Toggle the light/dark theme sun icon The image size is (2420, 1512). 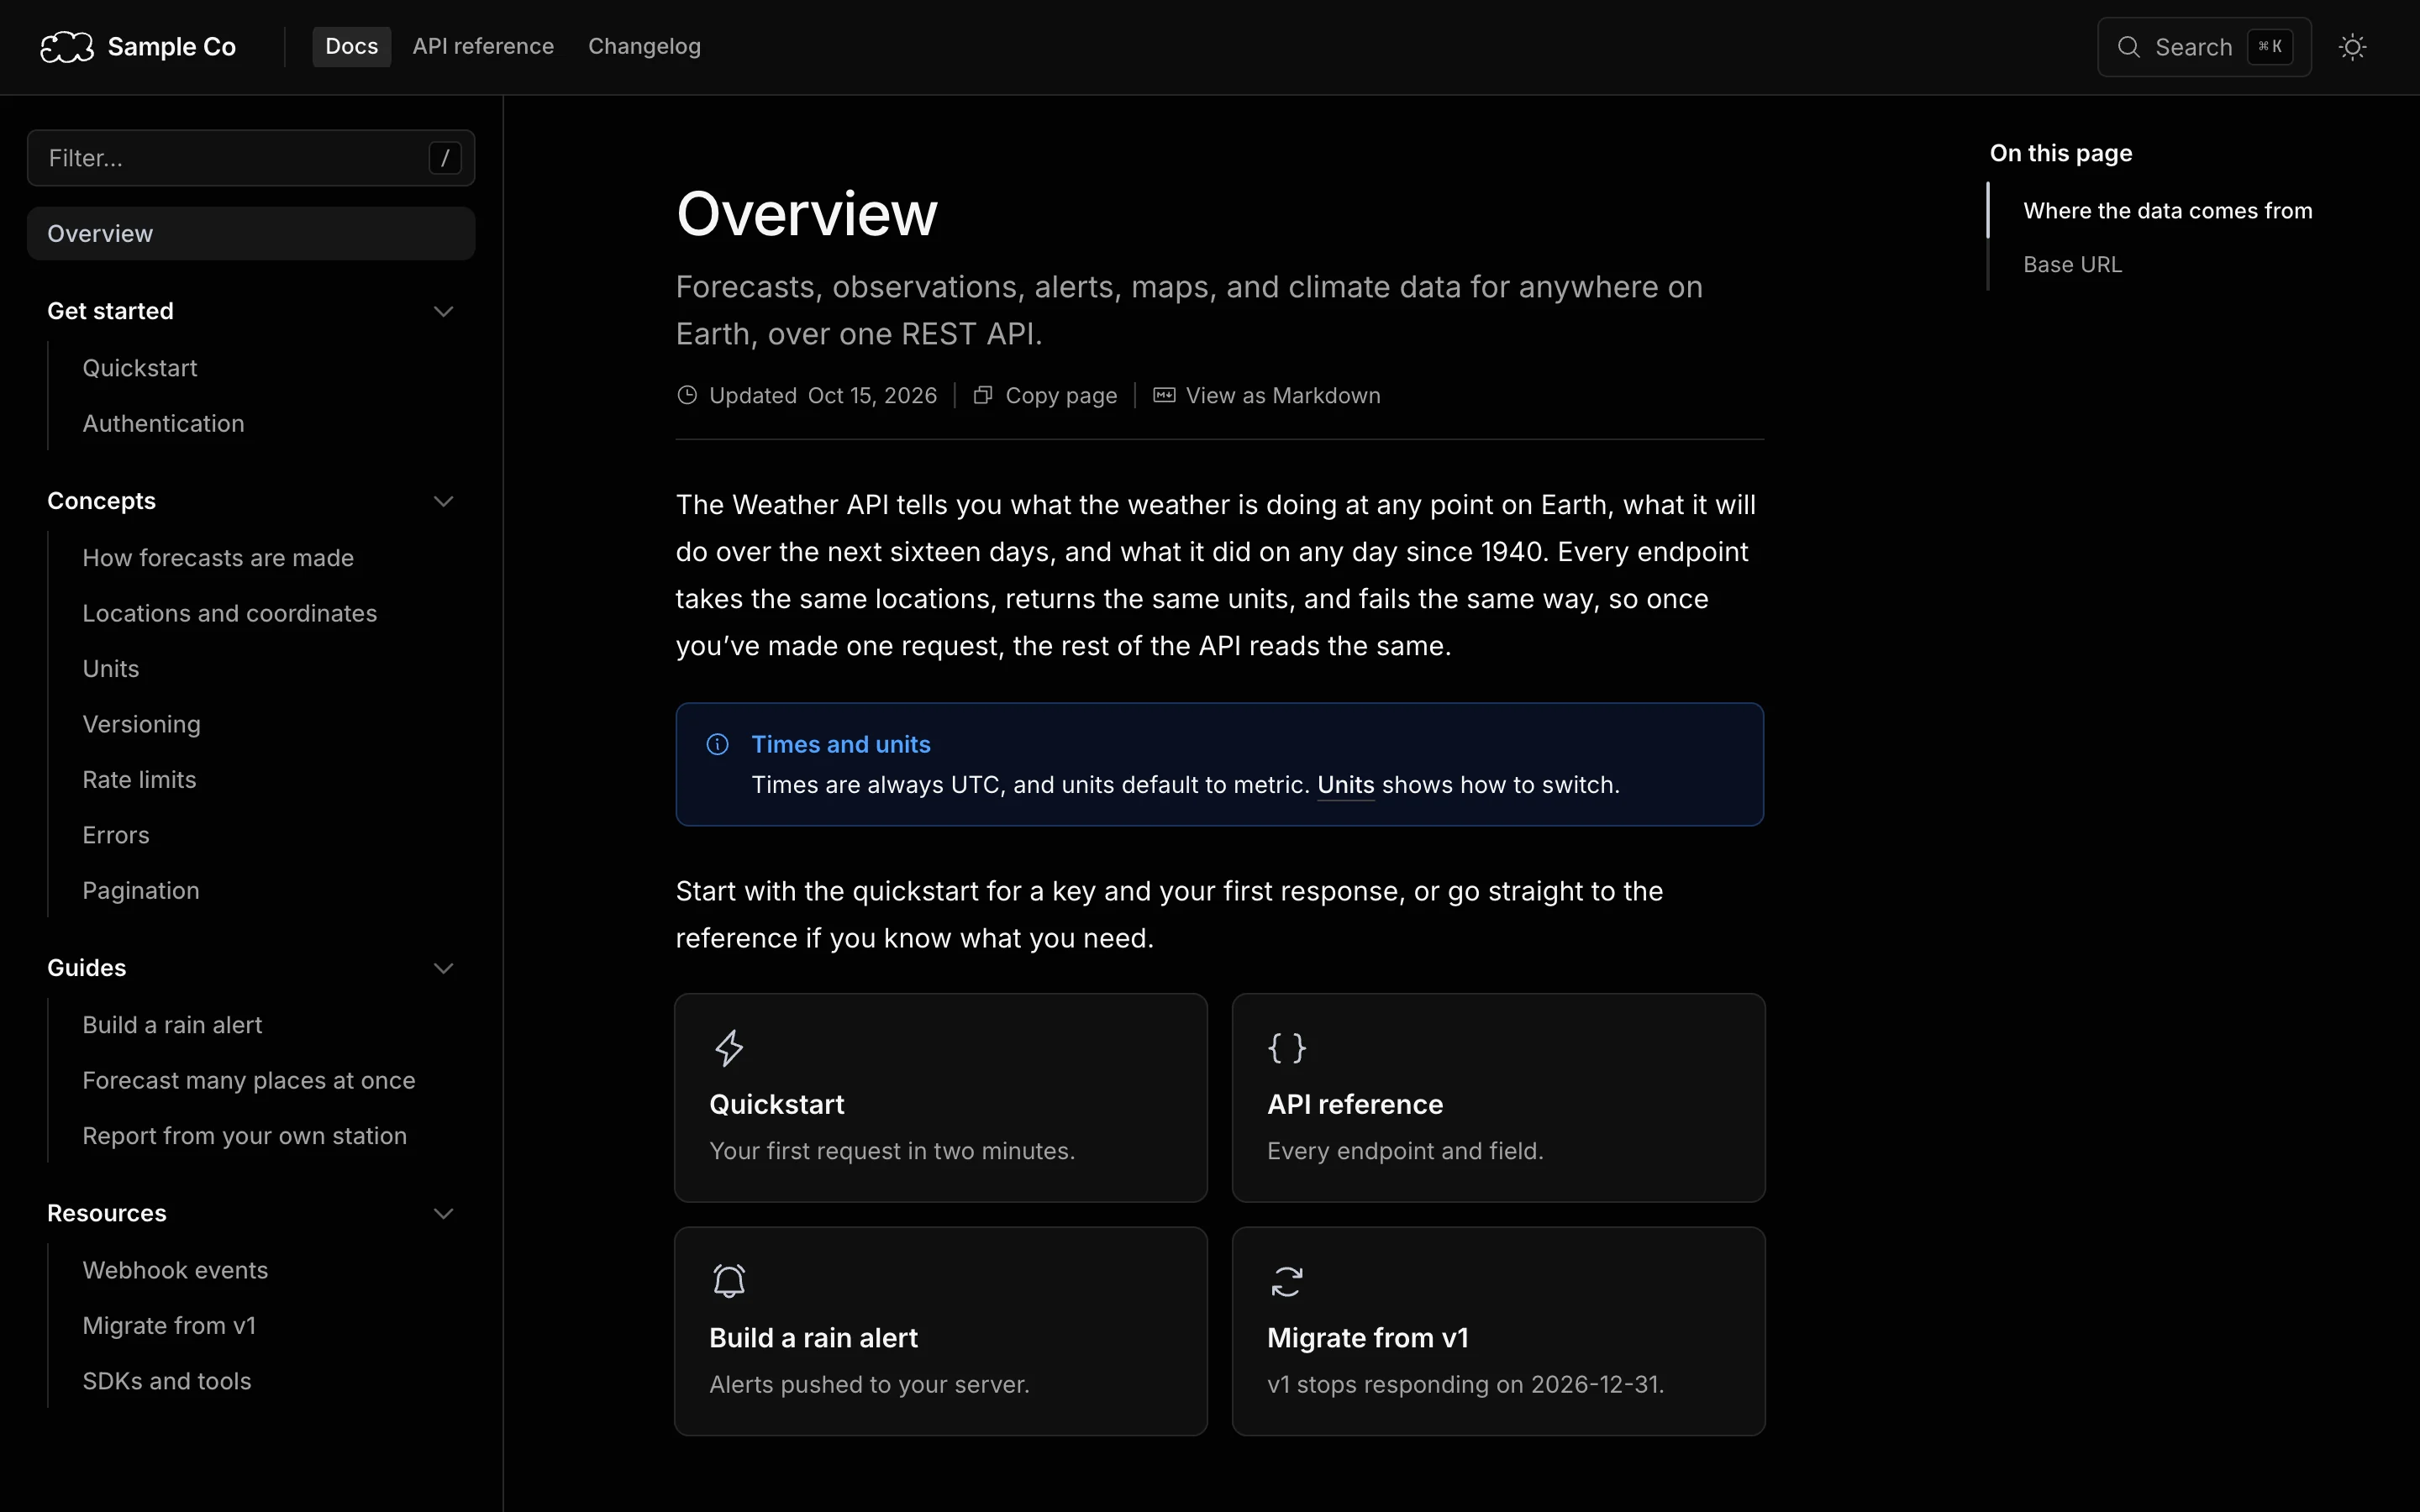tap(2352, 47)
